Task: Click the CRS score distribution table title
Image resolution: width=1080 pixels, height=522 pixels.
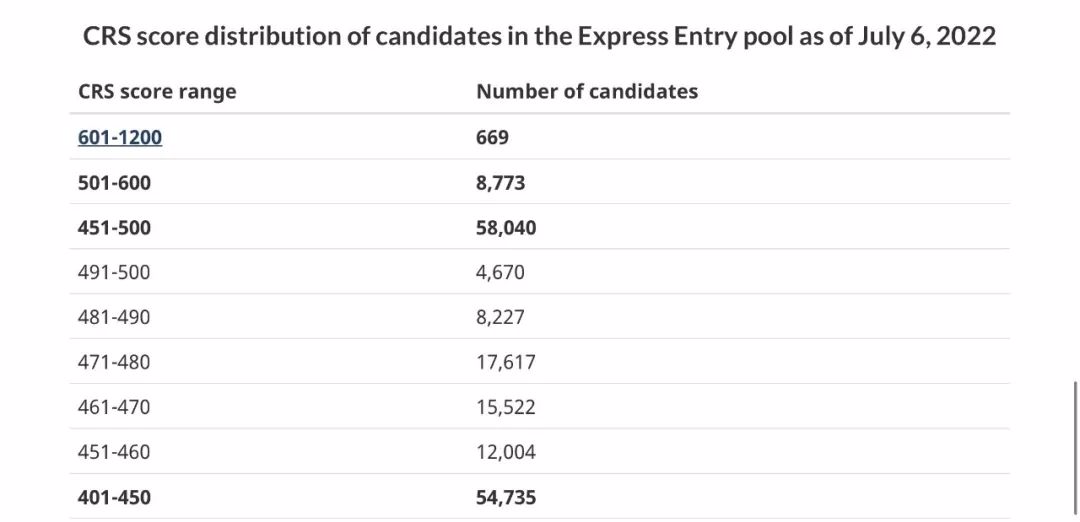Action: (x=539, y=36)
